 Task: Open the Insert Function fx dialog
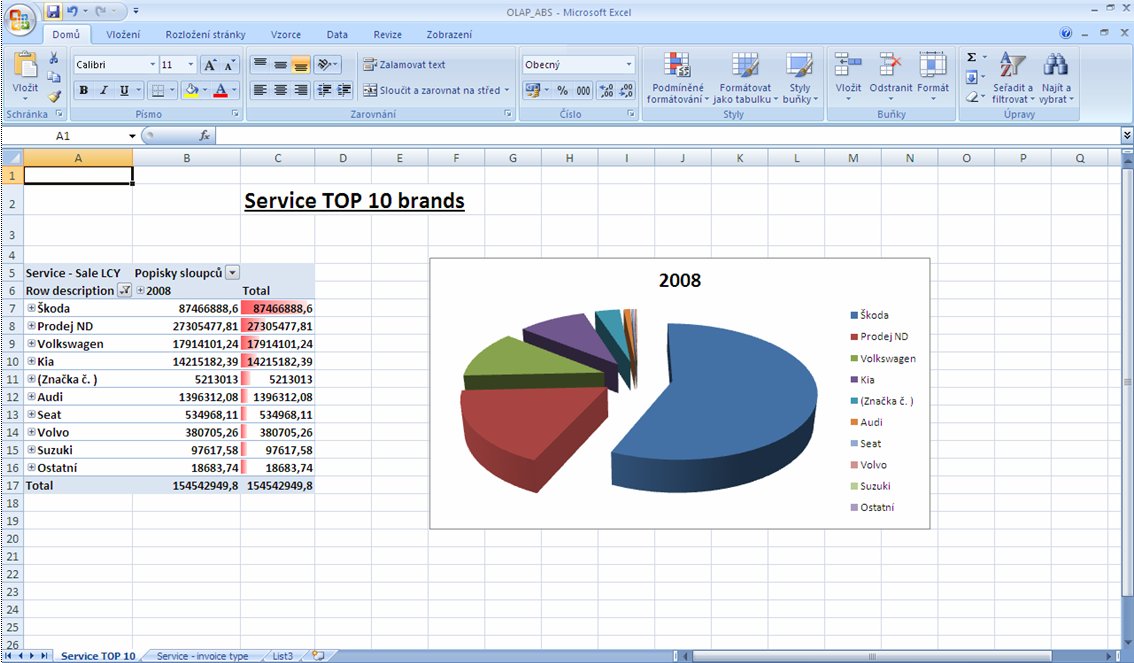click(x=205, y=135)
